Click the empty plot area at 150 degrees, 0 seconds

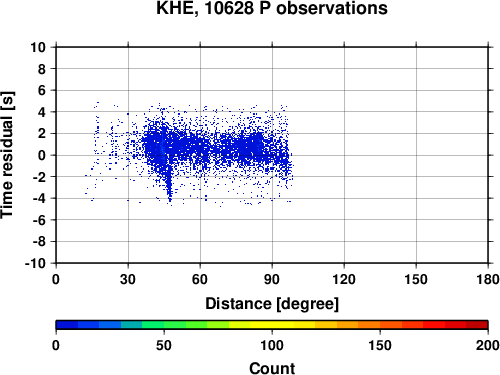(416, 155)
